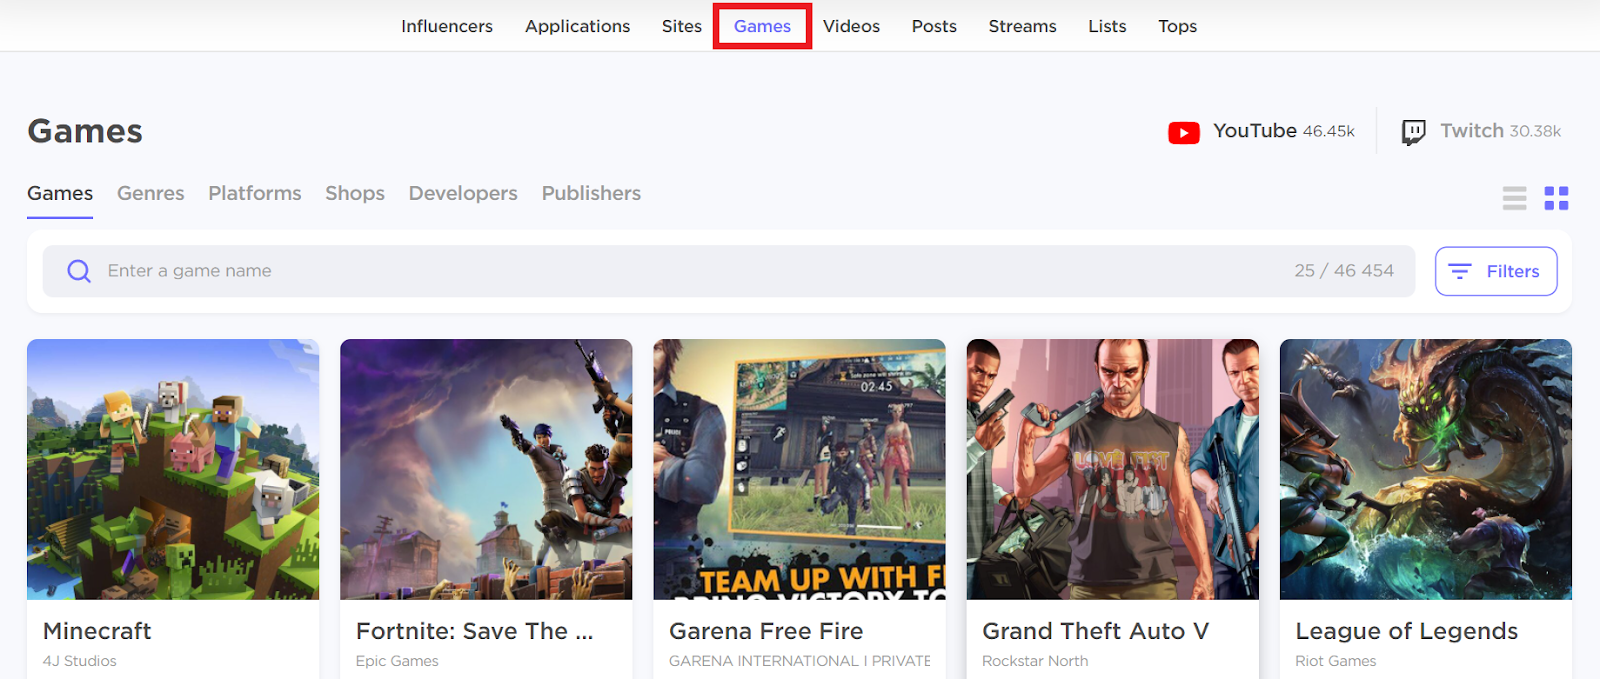The width and height of the screenshot is (1600, 679).
Task: Click the GARENA INTERNATIONAL I PRIVATE label
Action: click(x=800, y=661)
